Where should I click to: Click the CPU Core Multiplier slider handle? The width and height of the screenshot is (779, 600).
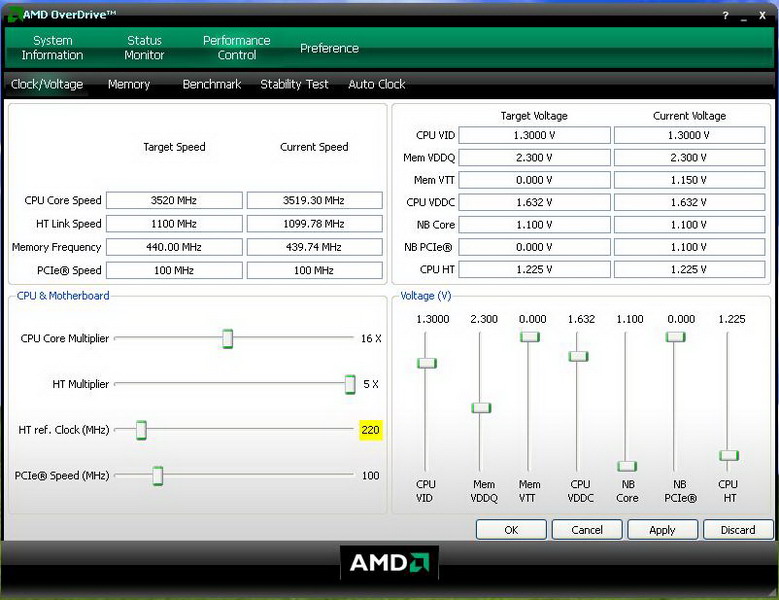(228, 339)
